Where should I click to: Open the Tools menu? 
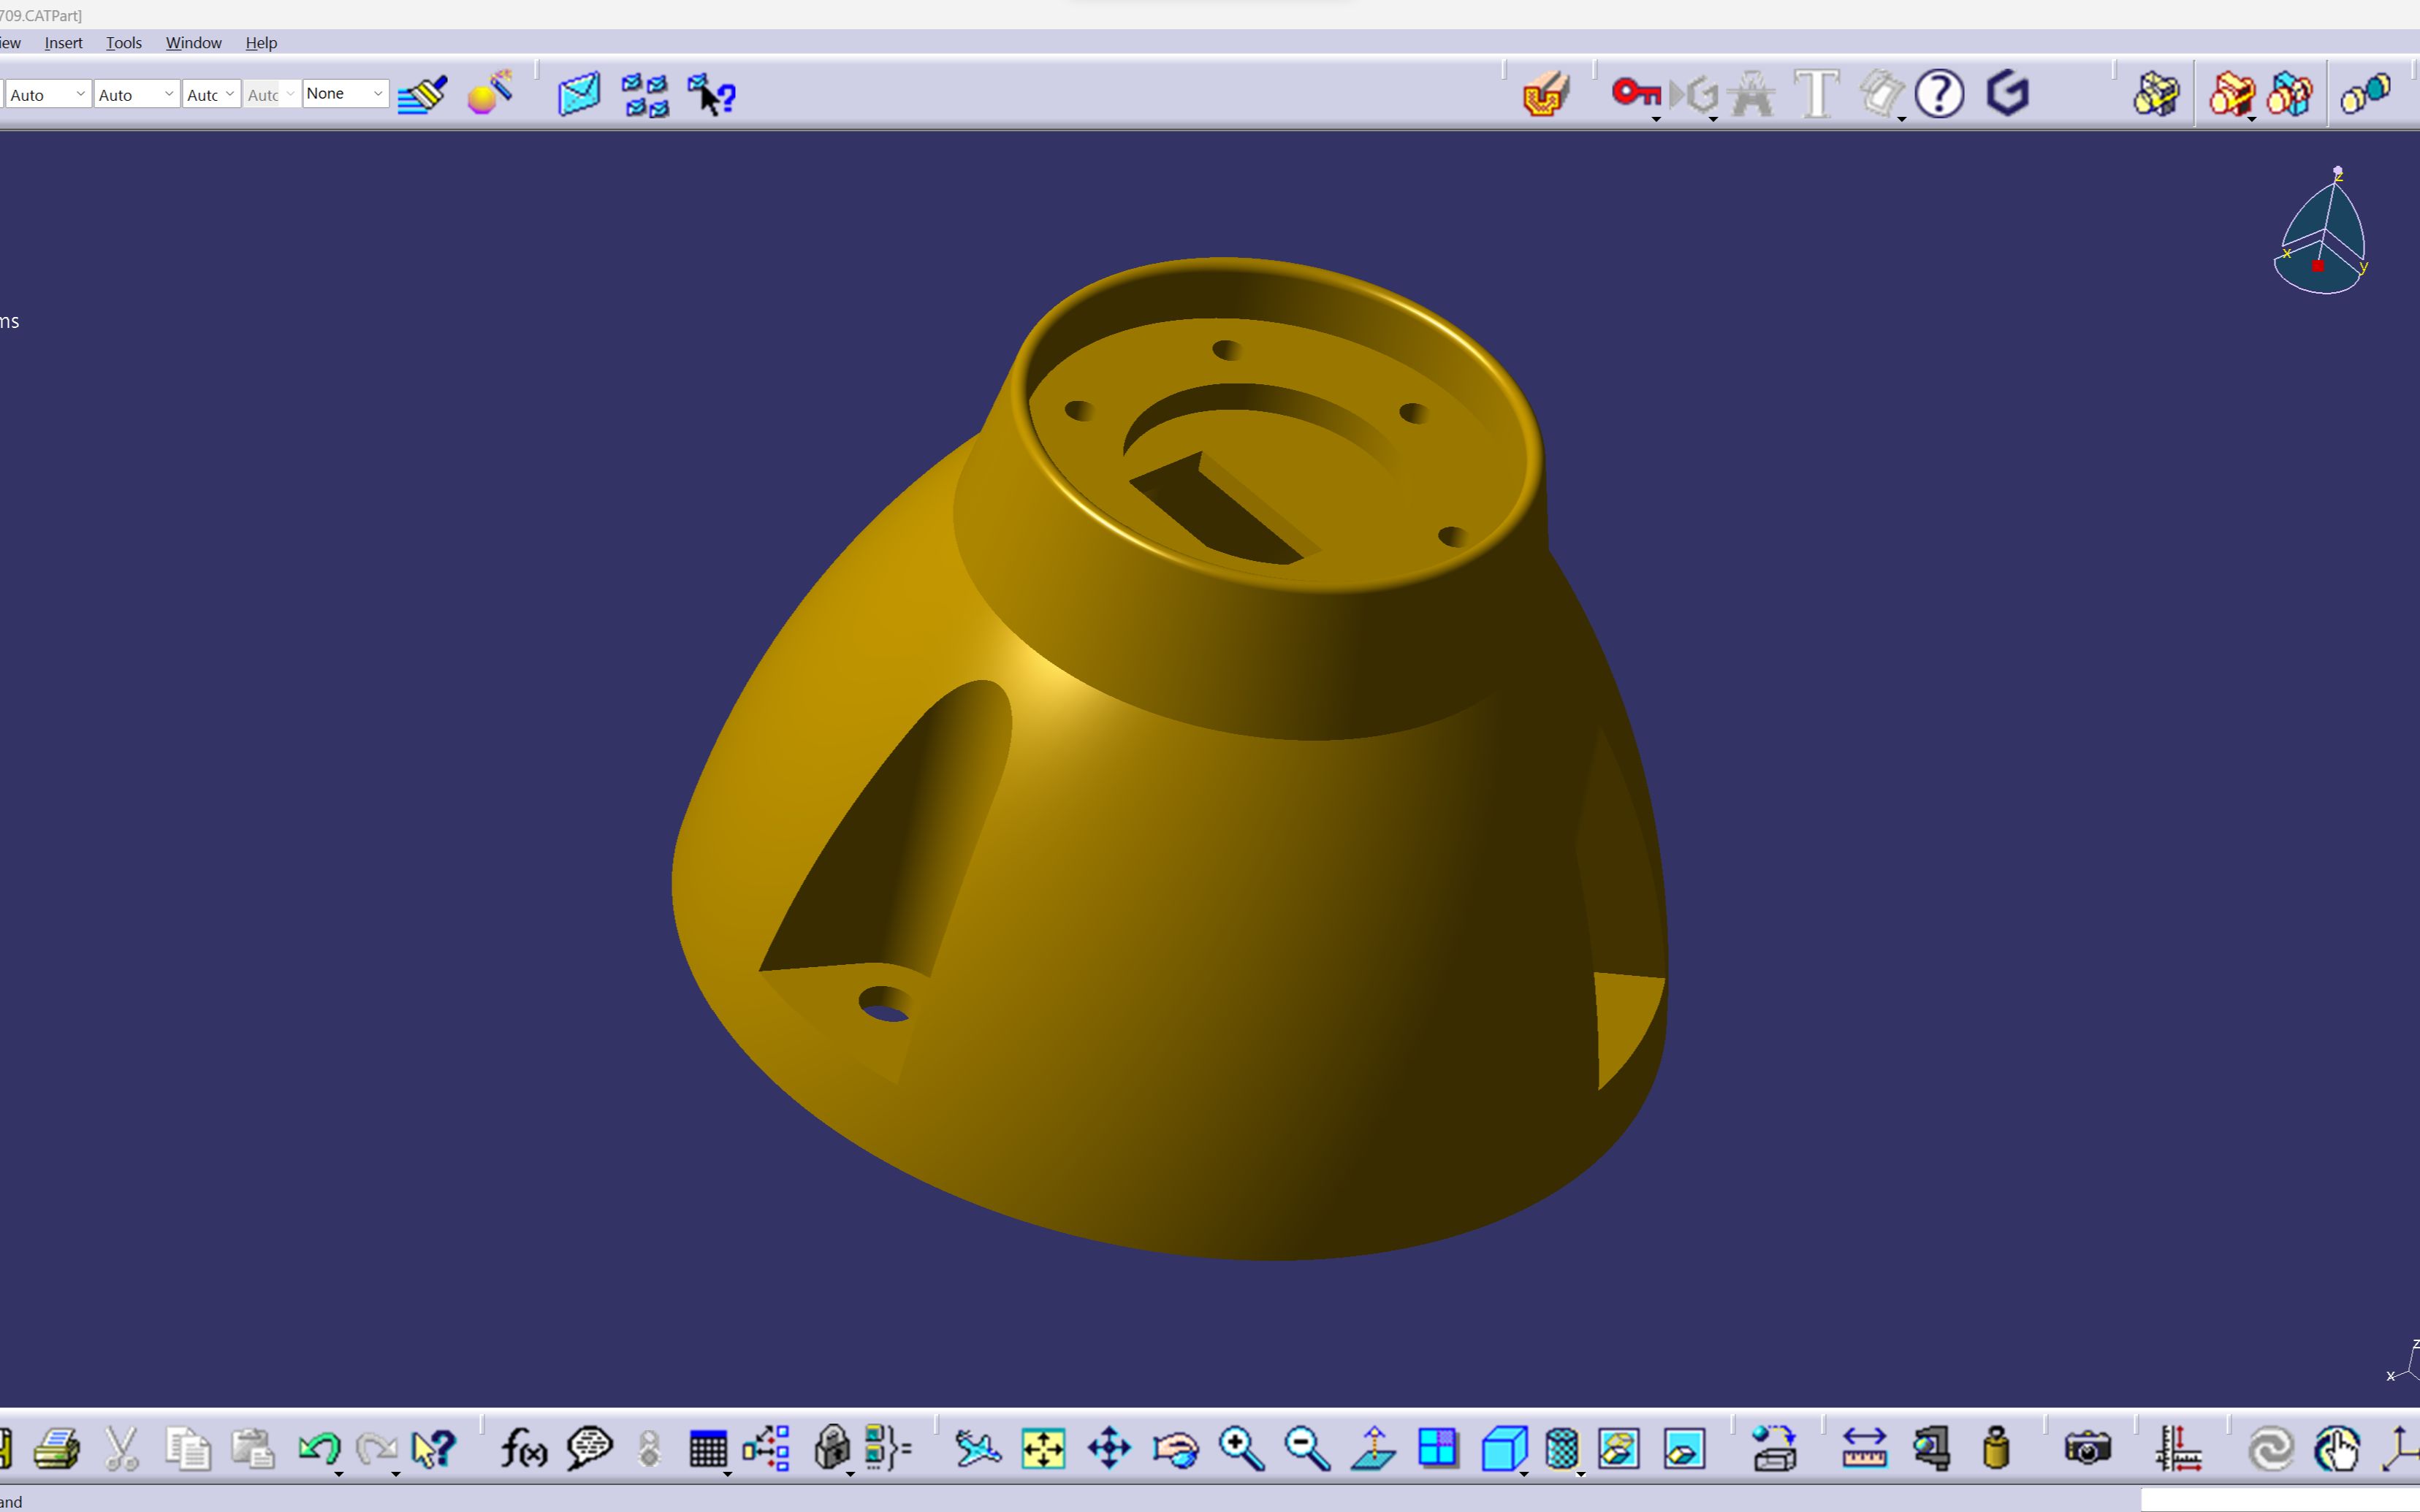[124, 43]
